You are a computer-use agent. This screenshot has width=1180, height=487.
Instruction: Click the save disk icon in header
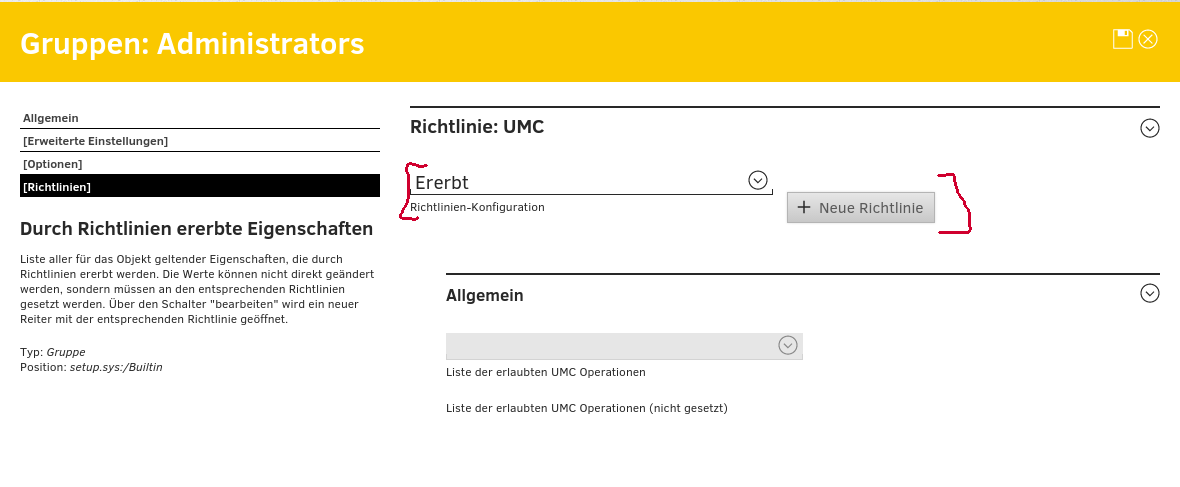pos(1123,39)
